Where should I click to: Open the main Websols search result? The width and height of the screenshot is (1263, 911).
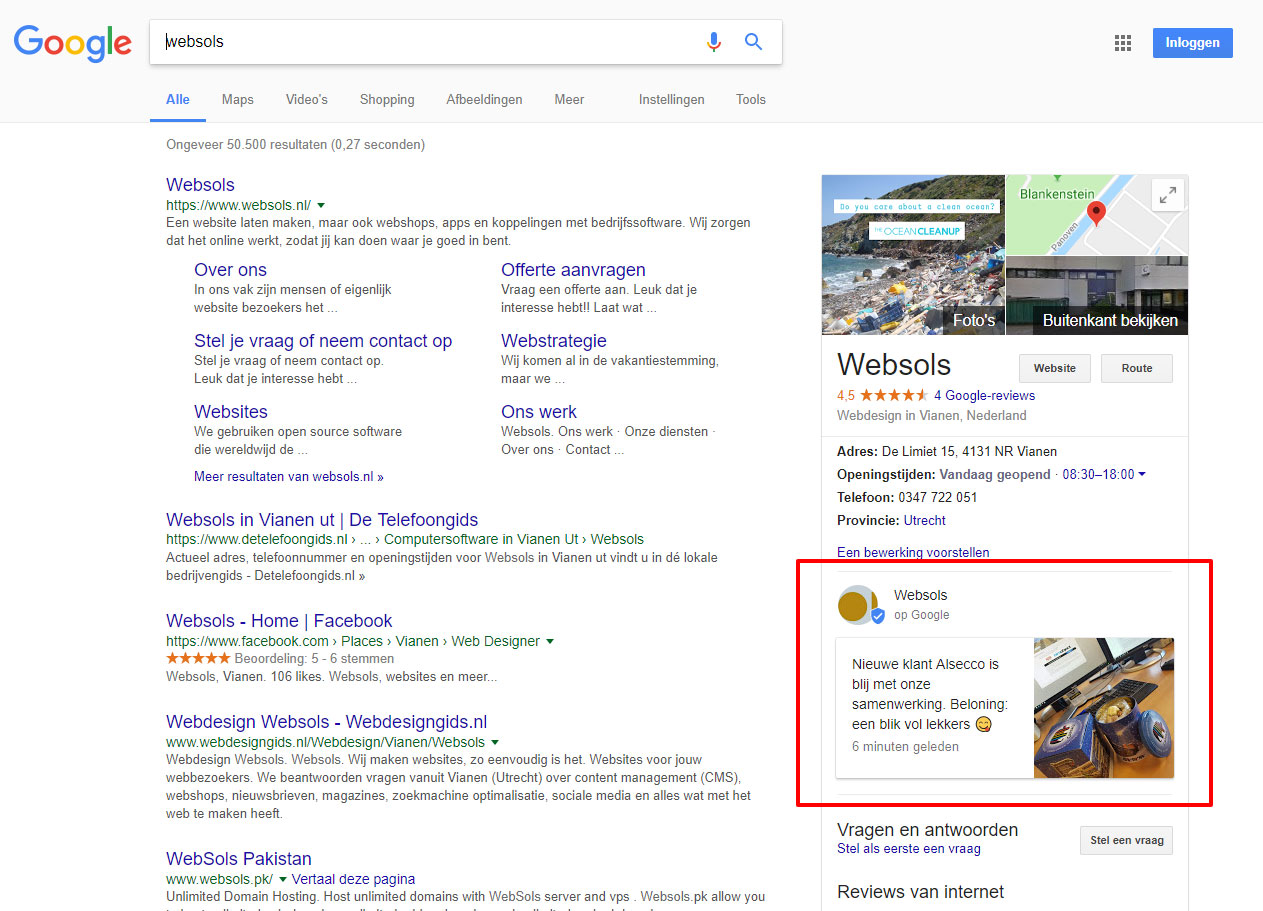point(200,185)
